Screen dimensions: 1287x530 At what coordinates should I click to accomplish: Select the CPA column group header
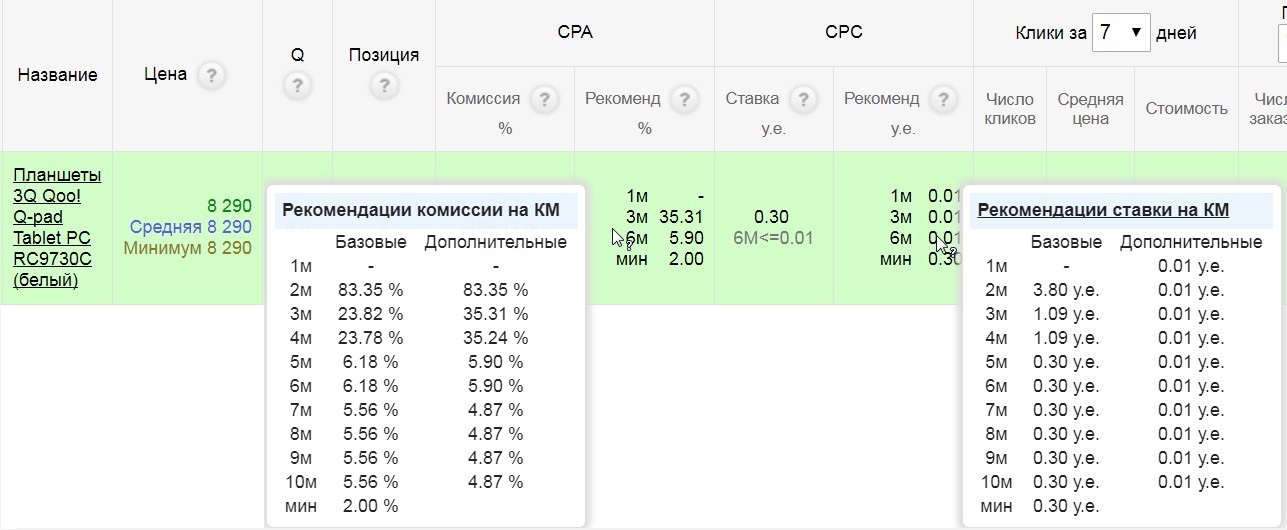575,32
